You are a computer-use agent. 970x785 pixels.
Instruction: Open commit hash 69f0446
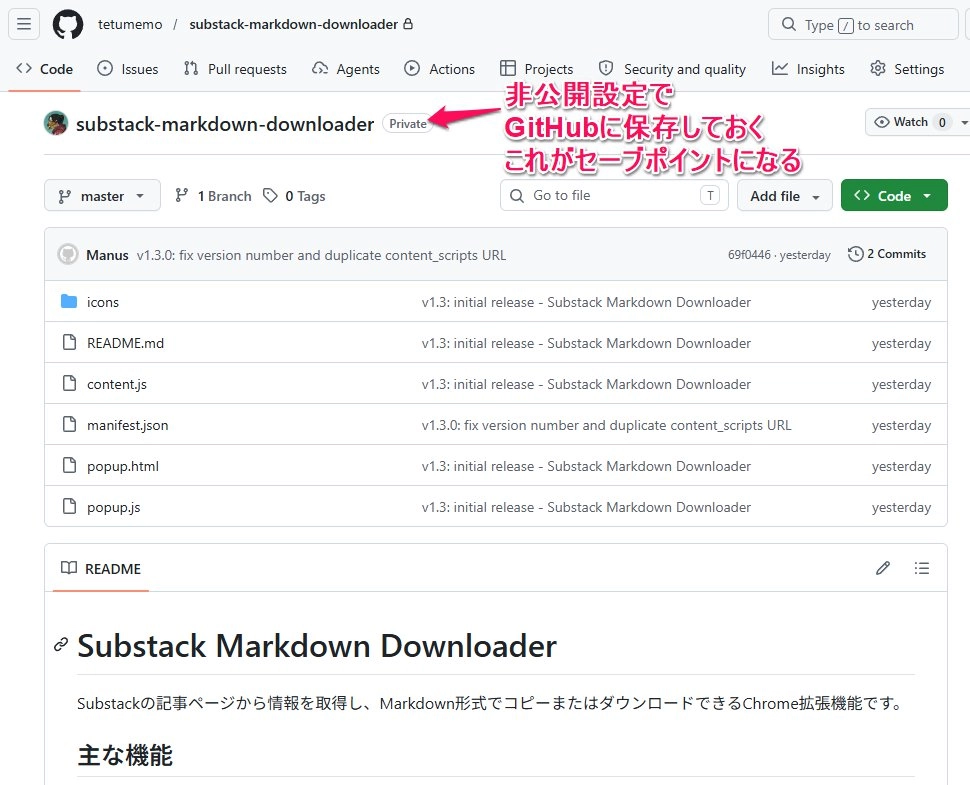pyautogui.click(x=749, y=255)
